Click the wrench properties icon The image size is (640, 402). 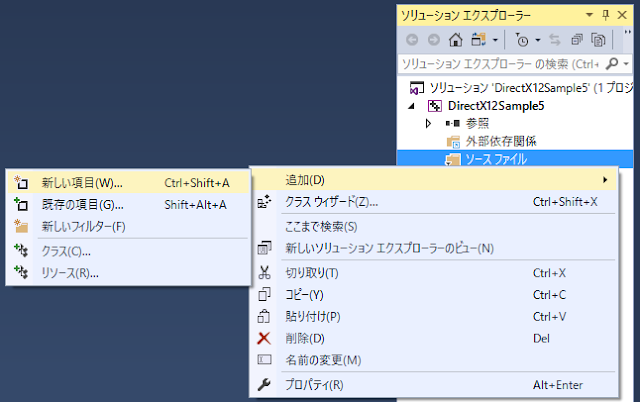pos(264,384)
